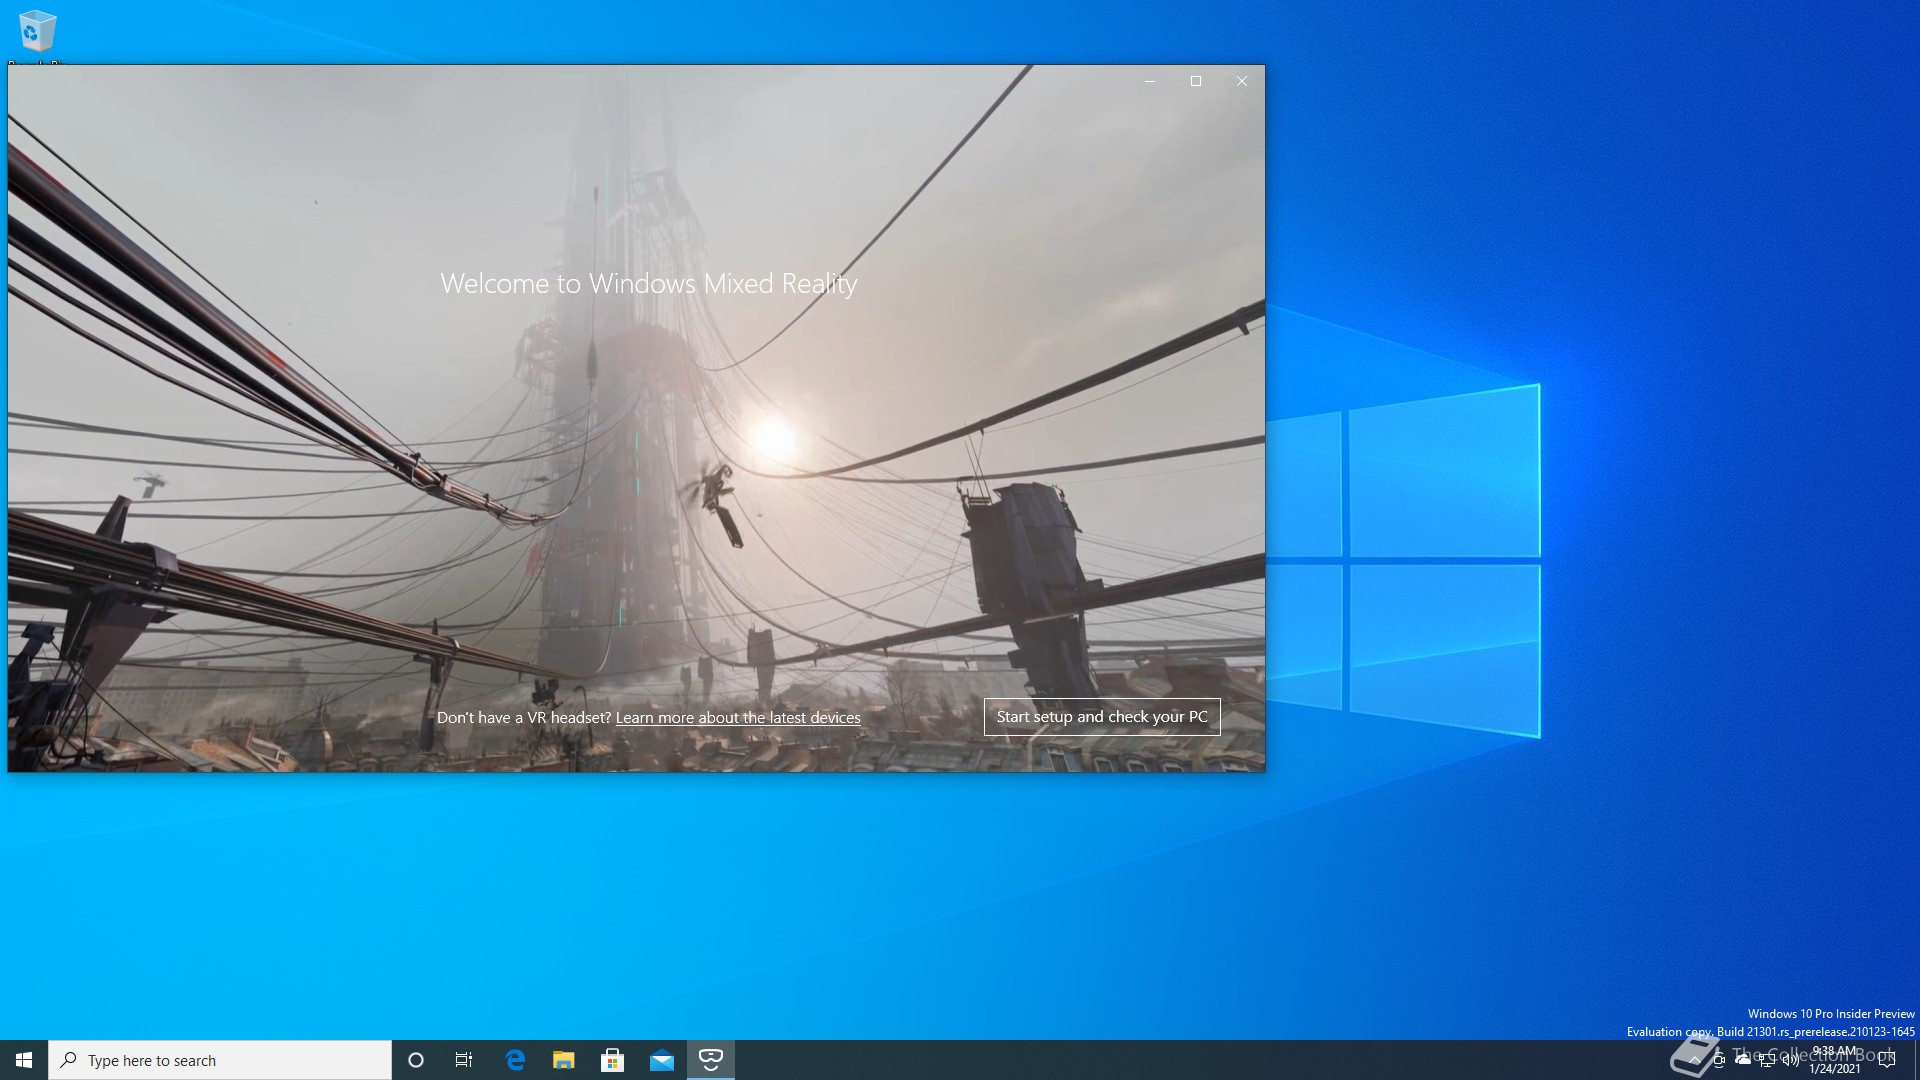1920x1080 pixels.
Task: Focus the Type here to search box
Action: 220,1060
